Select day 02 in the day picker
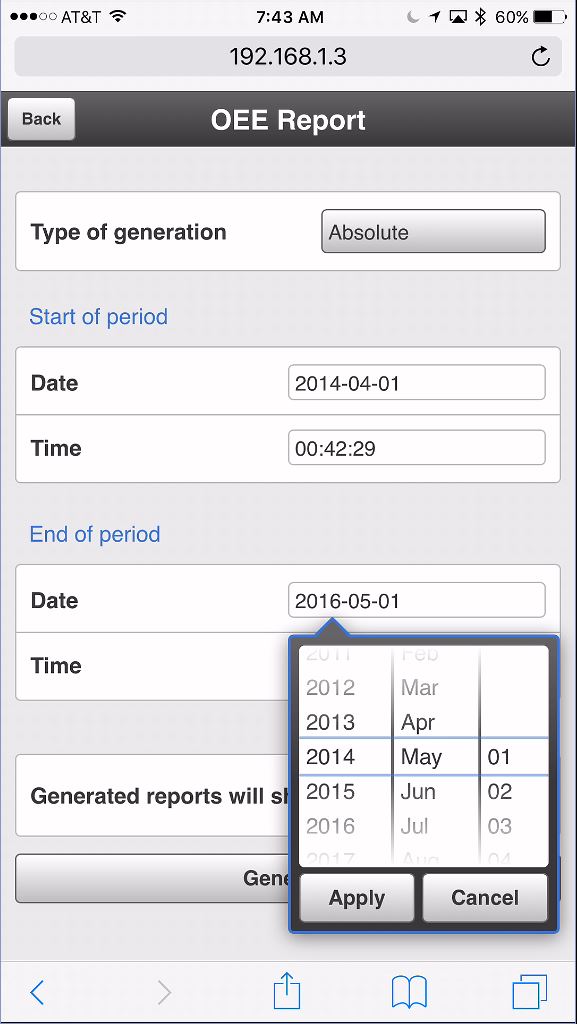Viewport: 577px width, 1024px height. coord(499,792)
